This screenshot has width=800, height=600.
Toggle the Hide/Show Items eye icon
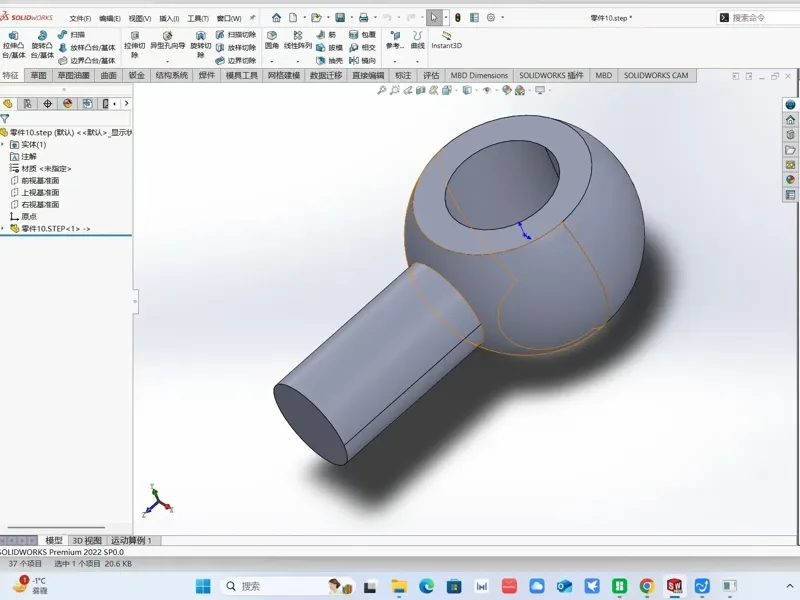click(487, 90)
